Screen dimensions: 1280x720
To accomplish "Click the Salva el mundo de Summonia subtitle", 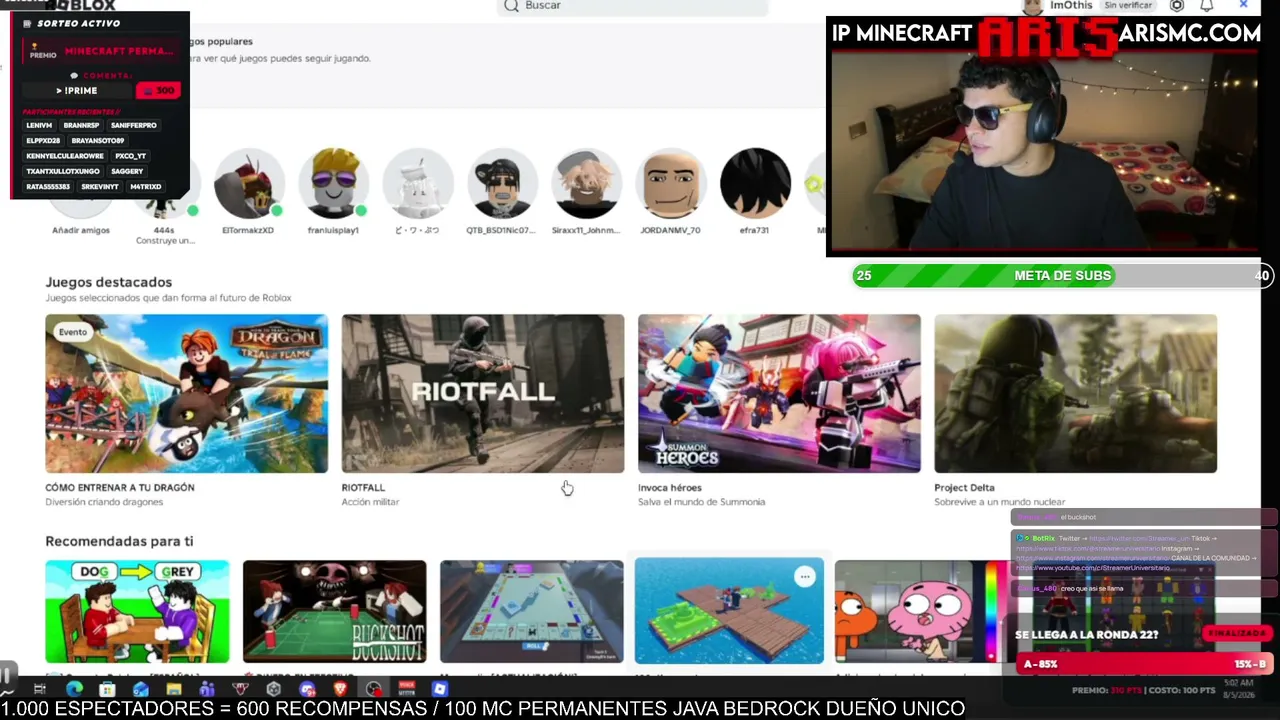I will (x=702, y=502).
